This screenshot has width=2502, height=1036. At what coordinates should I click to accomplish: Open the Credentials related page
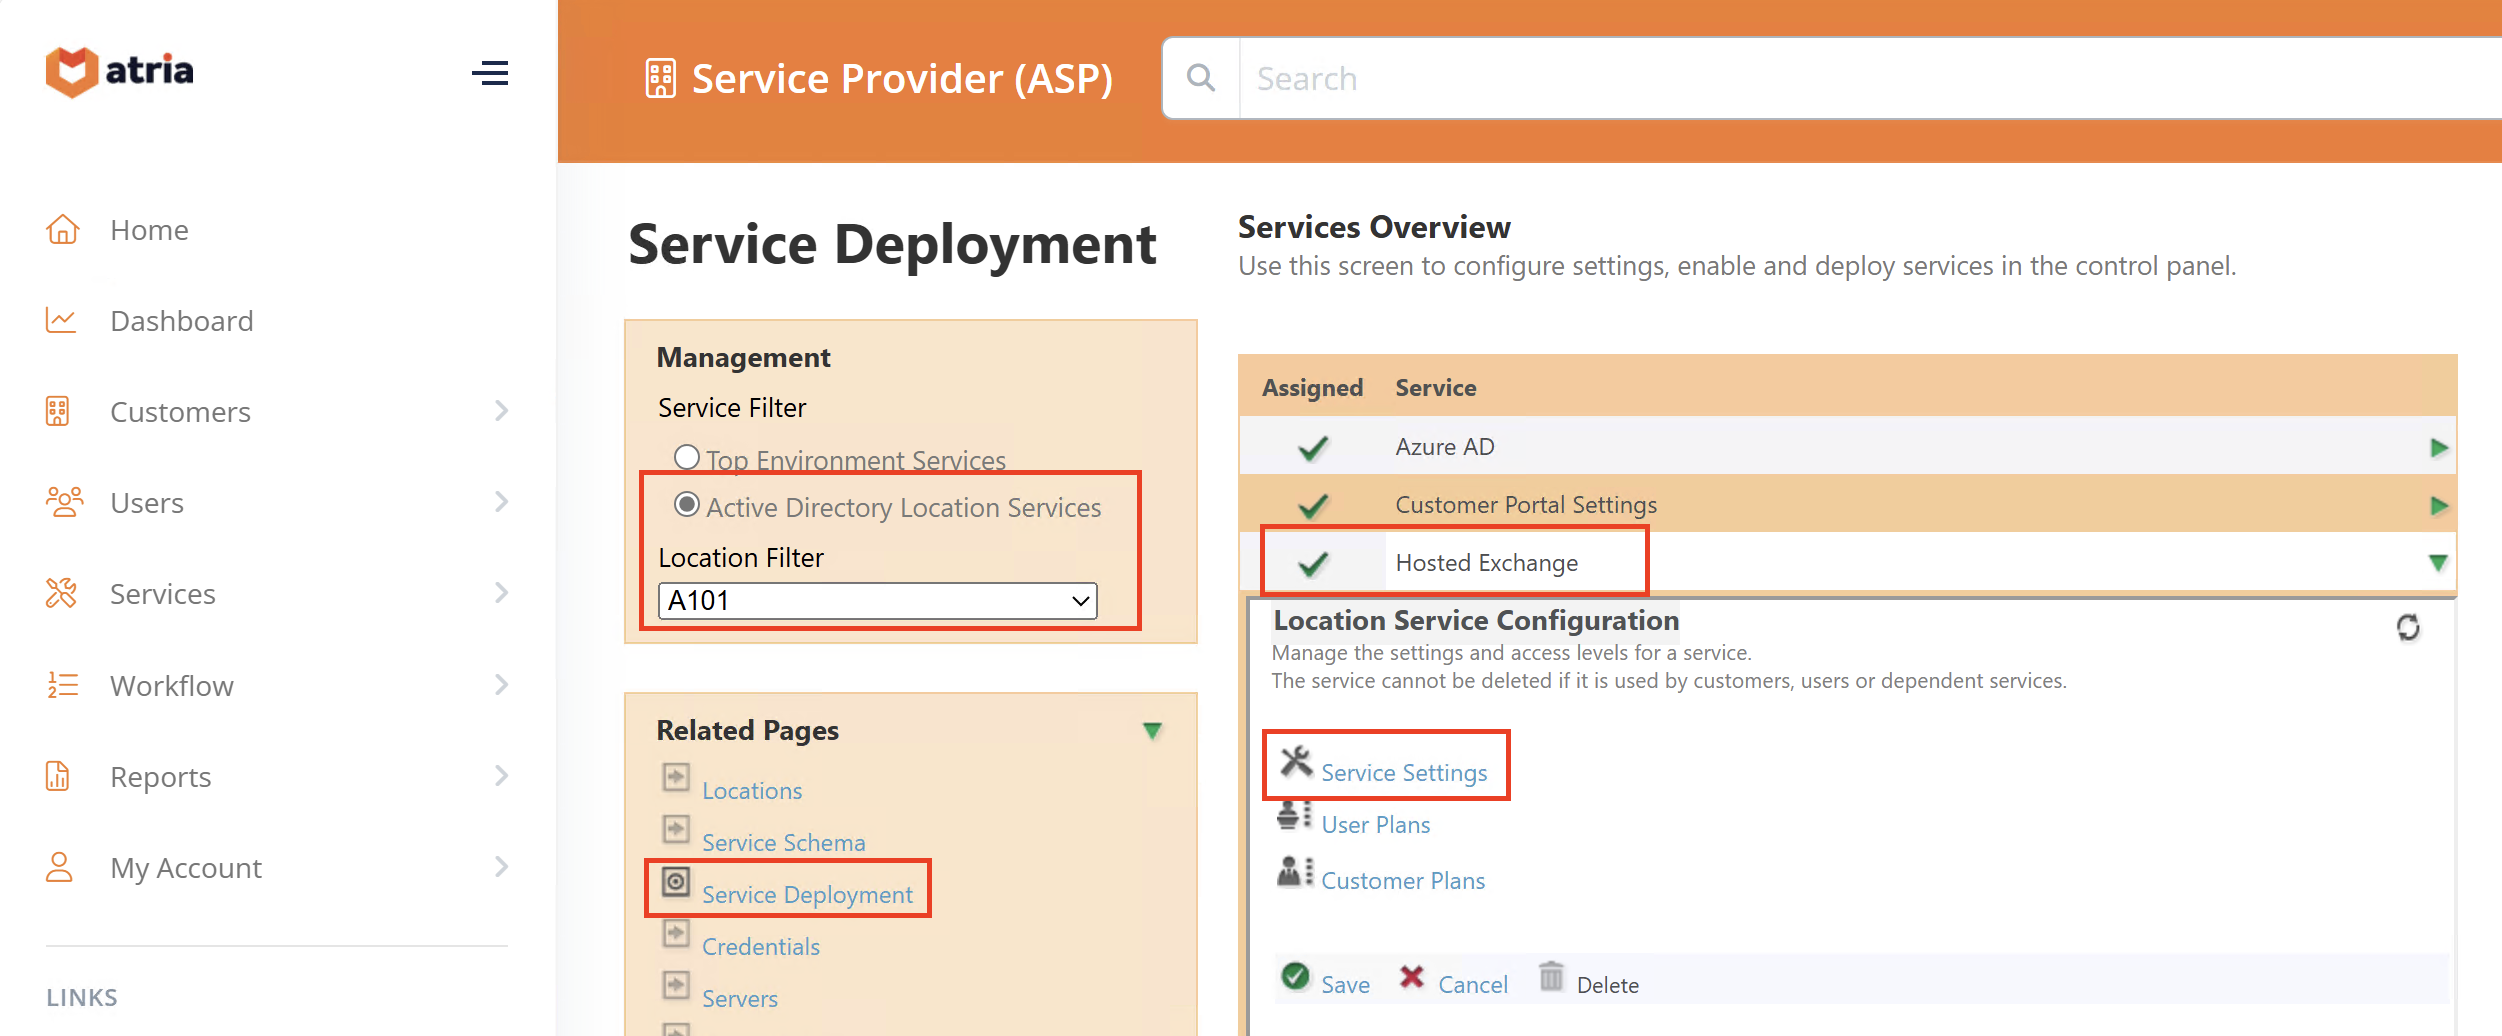[x=761, y=946]
